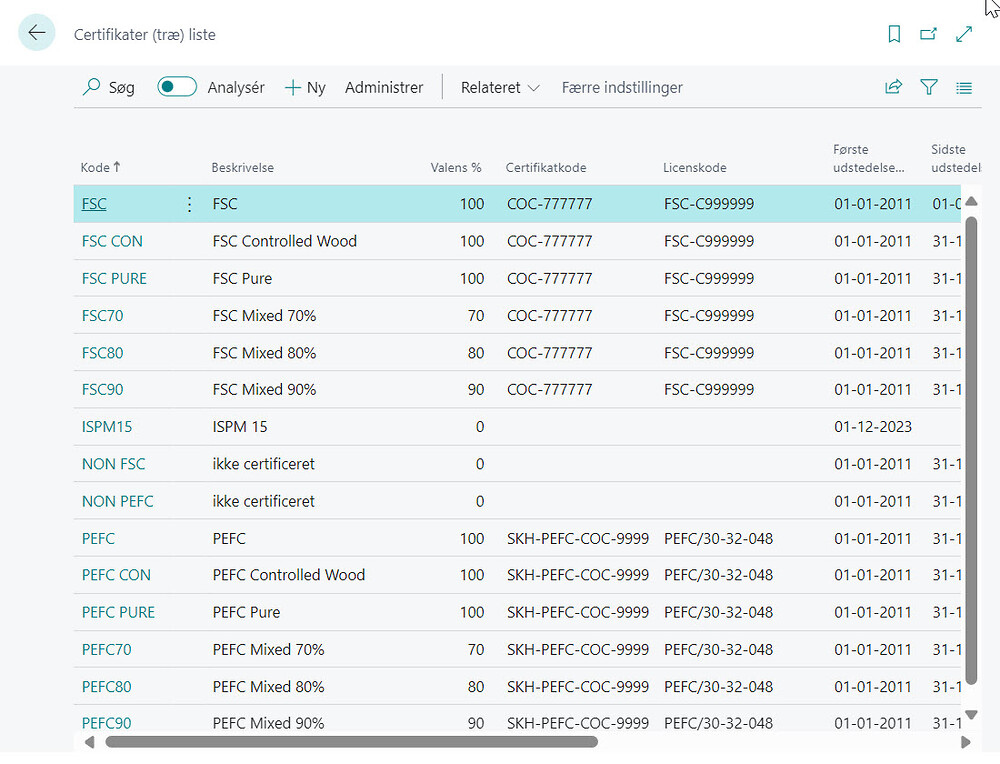Click the 01-12-2023 date cell

pyautogui.click(x=873, y=427)
